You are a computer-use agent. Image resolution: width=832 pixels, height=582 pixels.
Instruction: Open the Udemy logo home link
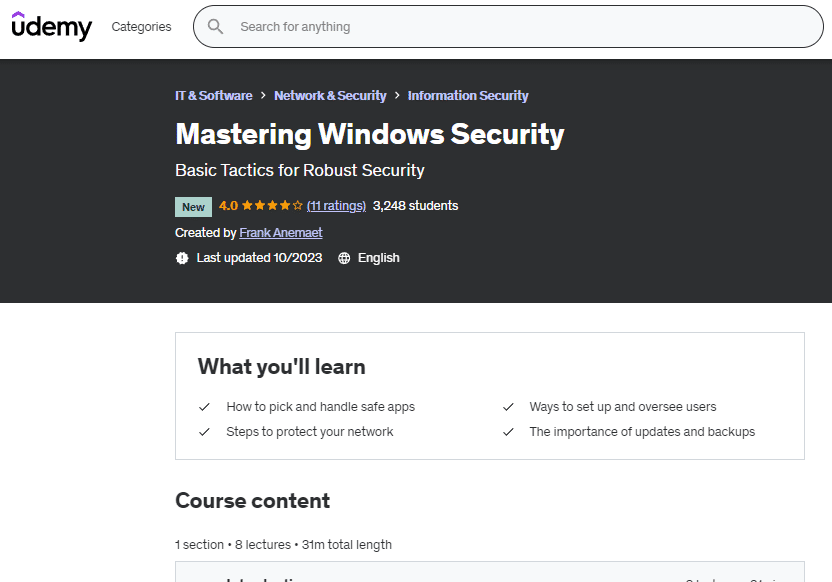click(51, 26)
